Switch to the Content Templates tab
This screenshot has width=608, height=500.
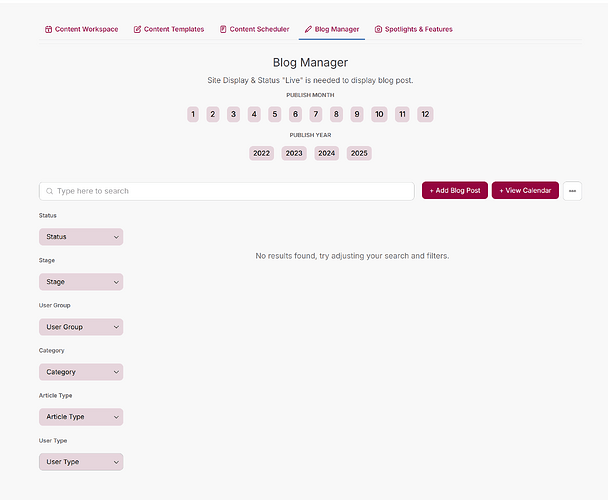[168, 29]
